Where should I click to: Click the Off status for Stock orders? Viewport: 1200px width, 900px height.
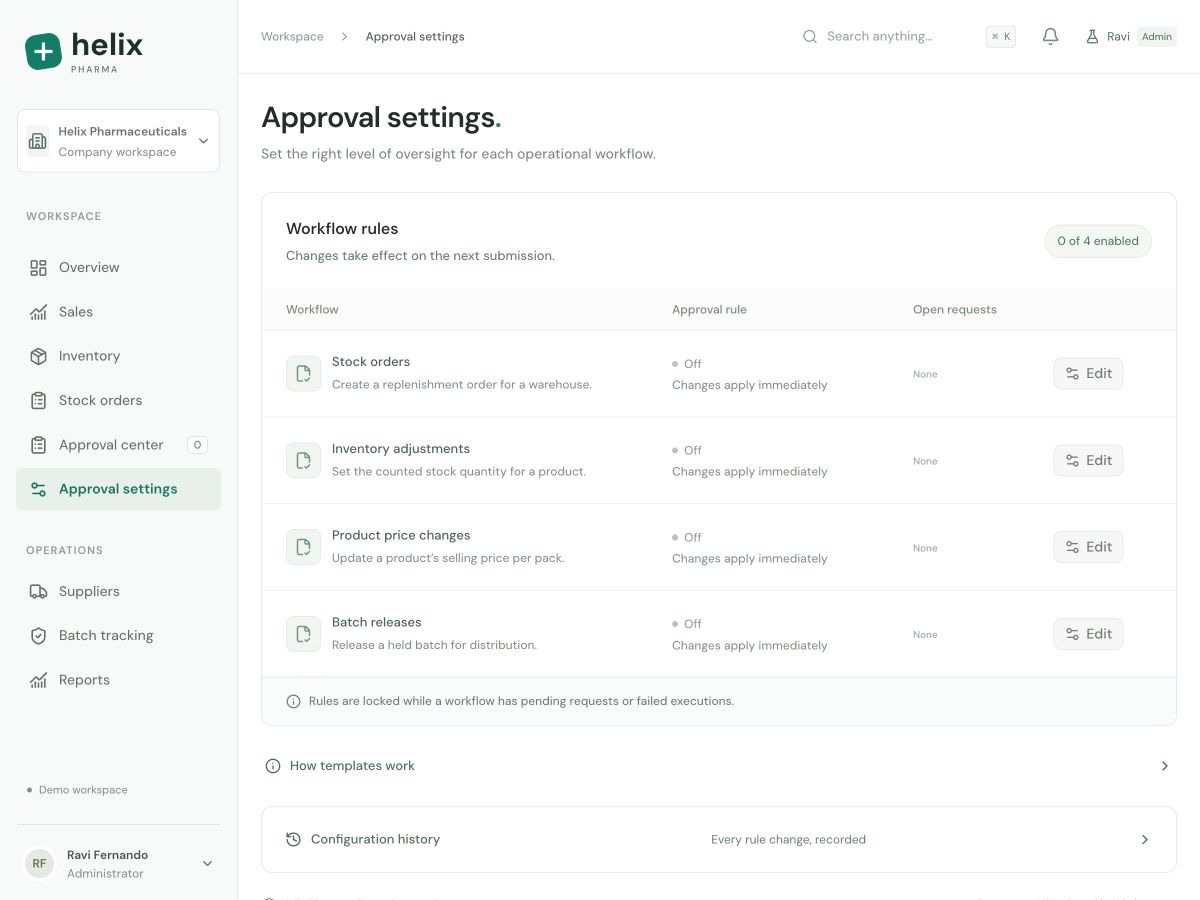pos(687,364)
